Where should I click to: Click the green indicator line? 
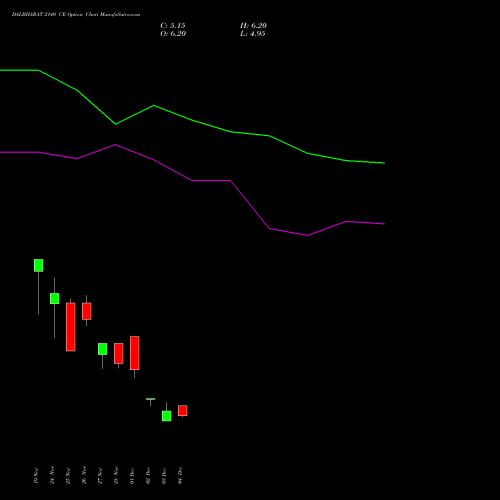pos(193,120)
